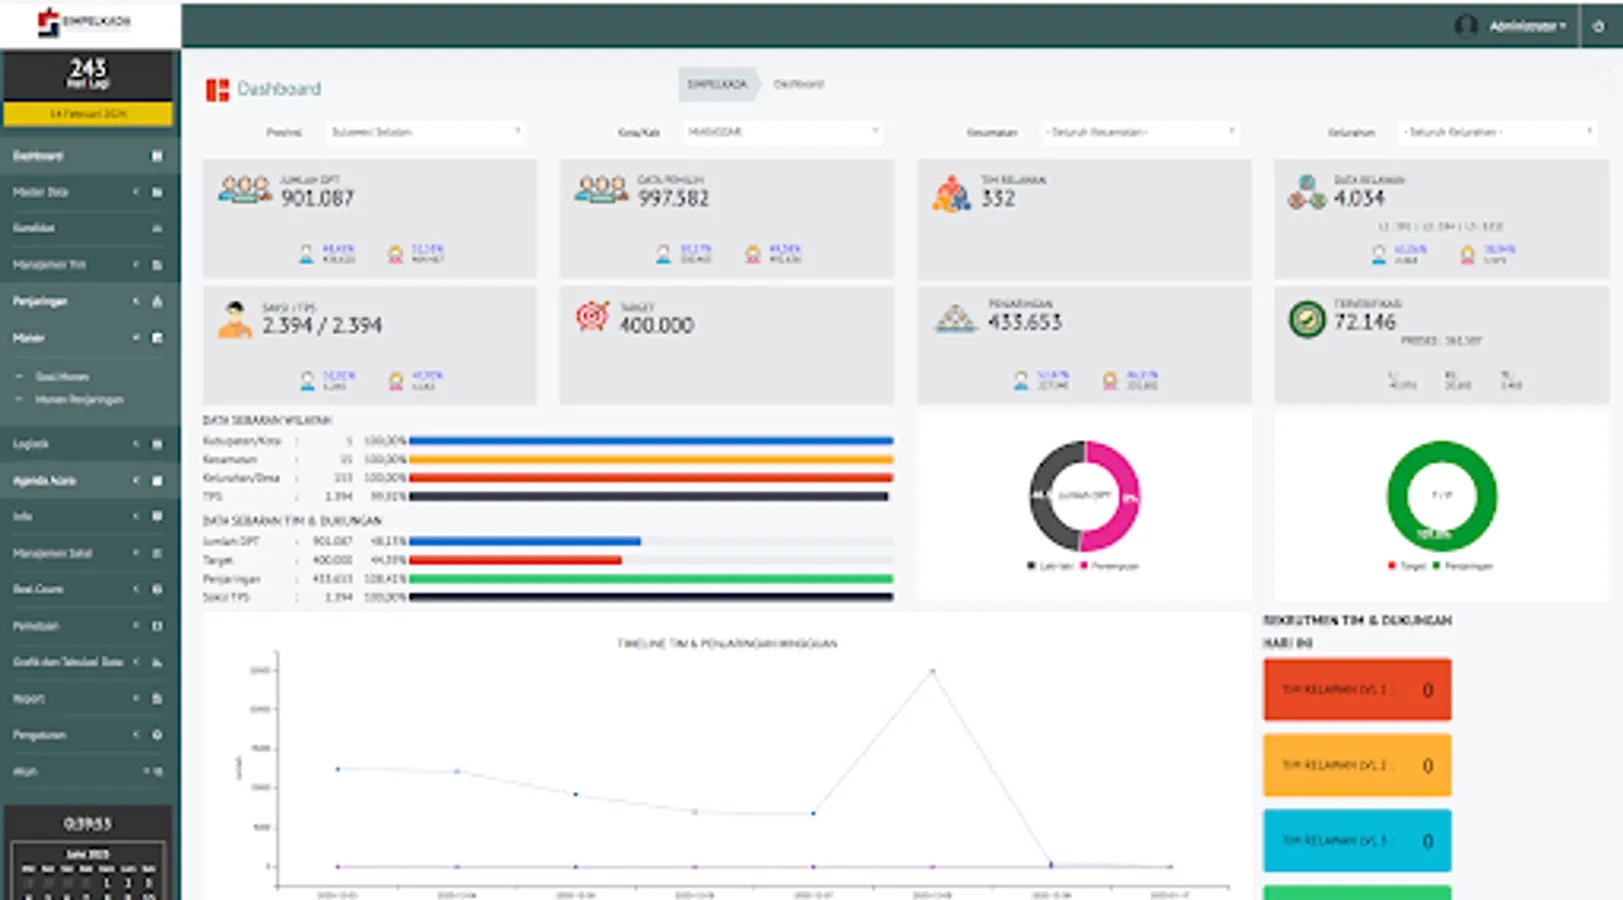Open the Kecamatan dropdown
The height and width of the screenshot is (900, 1623).
1140,132
